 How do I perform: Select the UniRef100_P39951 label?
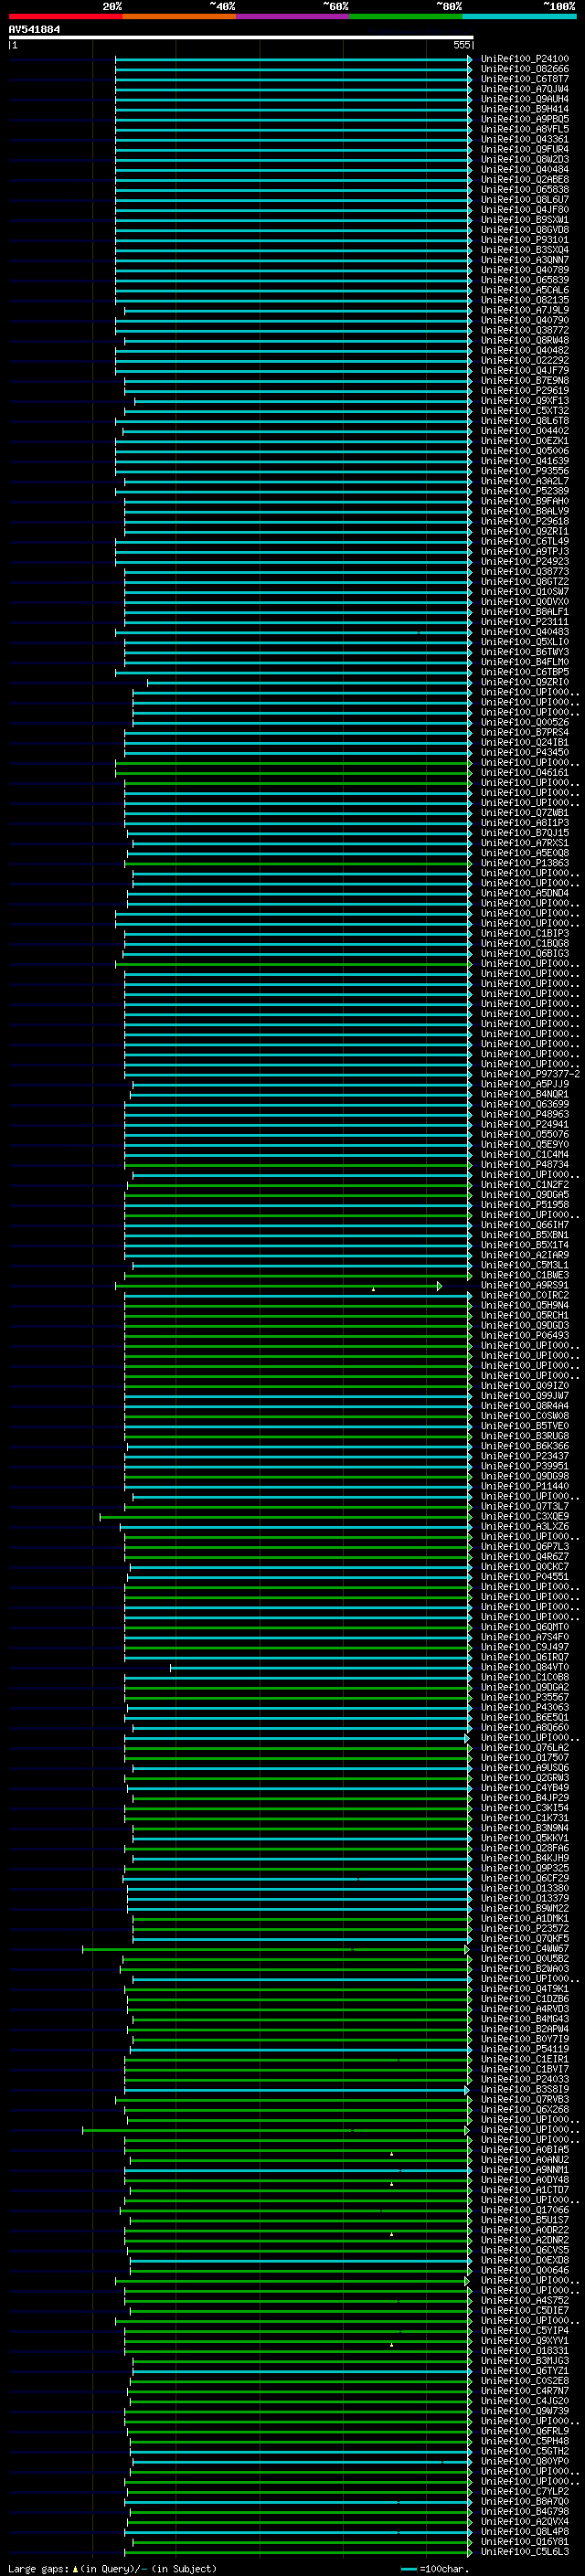click(525, 1466)
